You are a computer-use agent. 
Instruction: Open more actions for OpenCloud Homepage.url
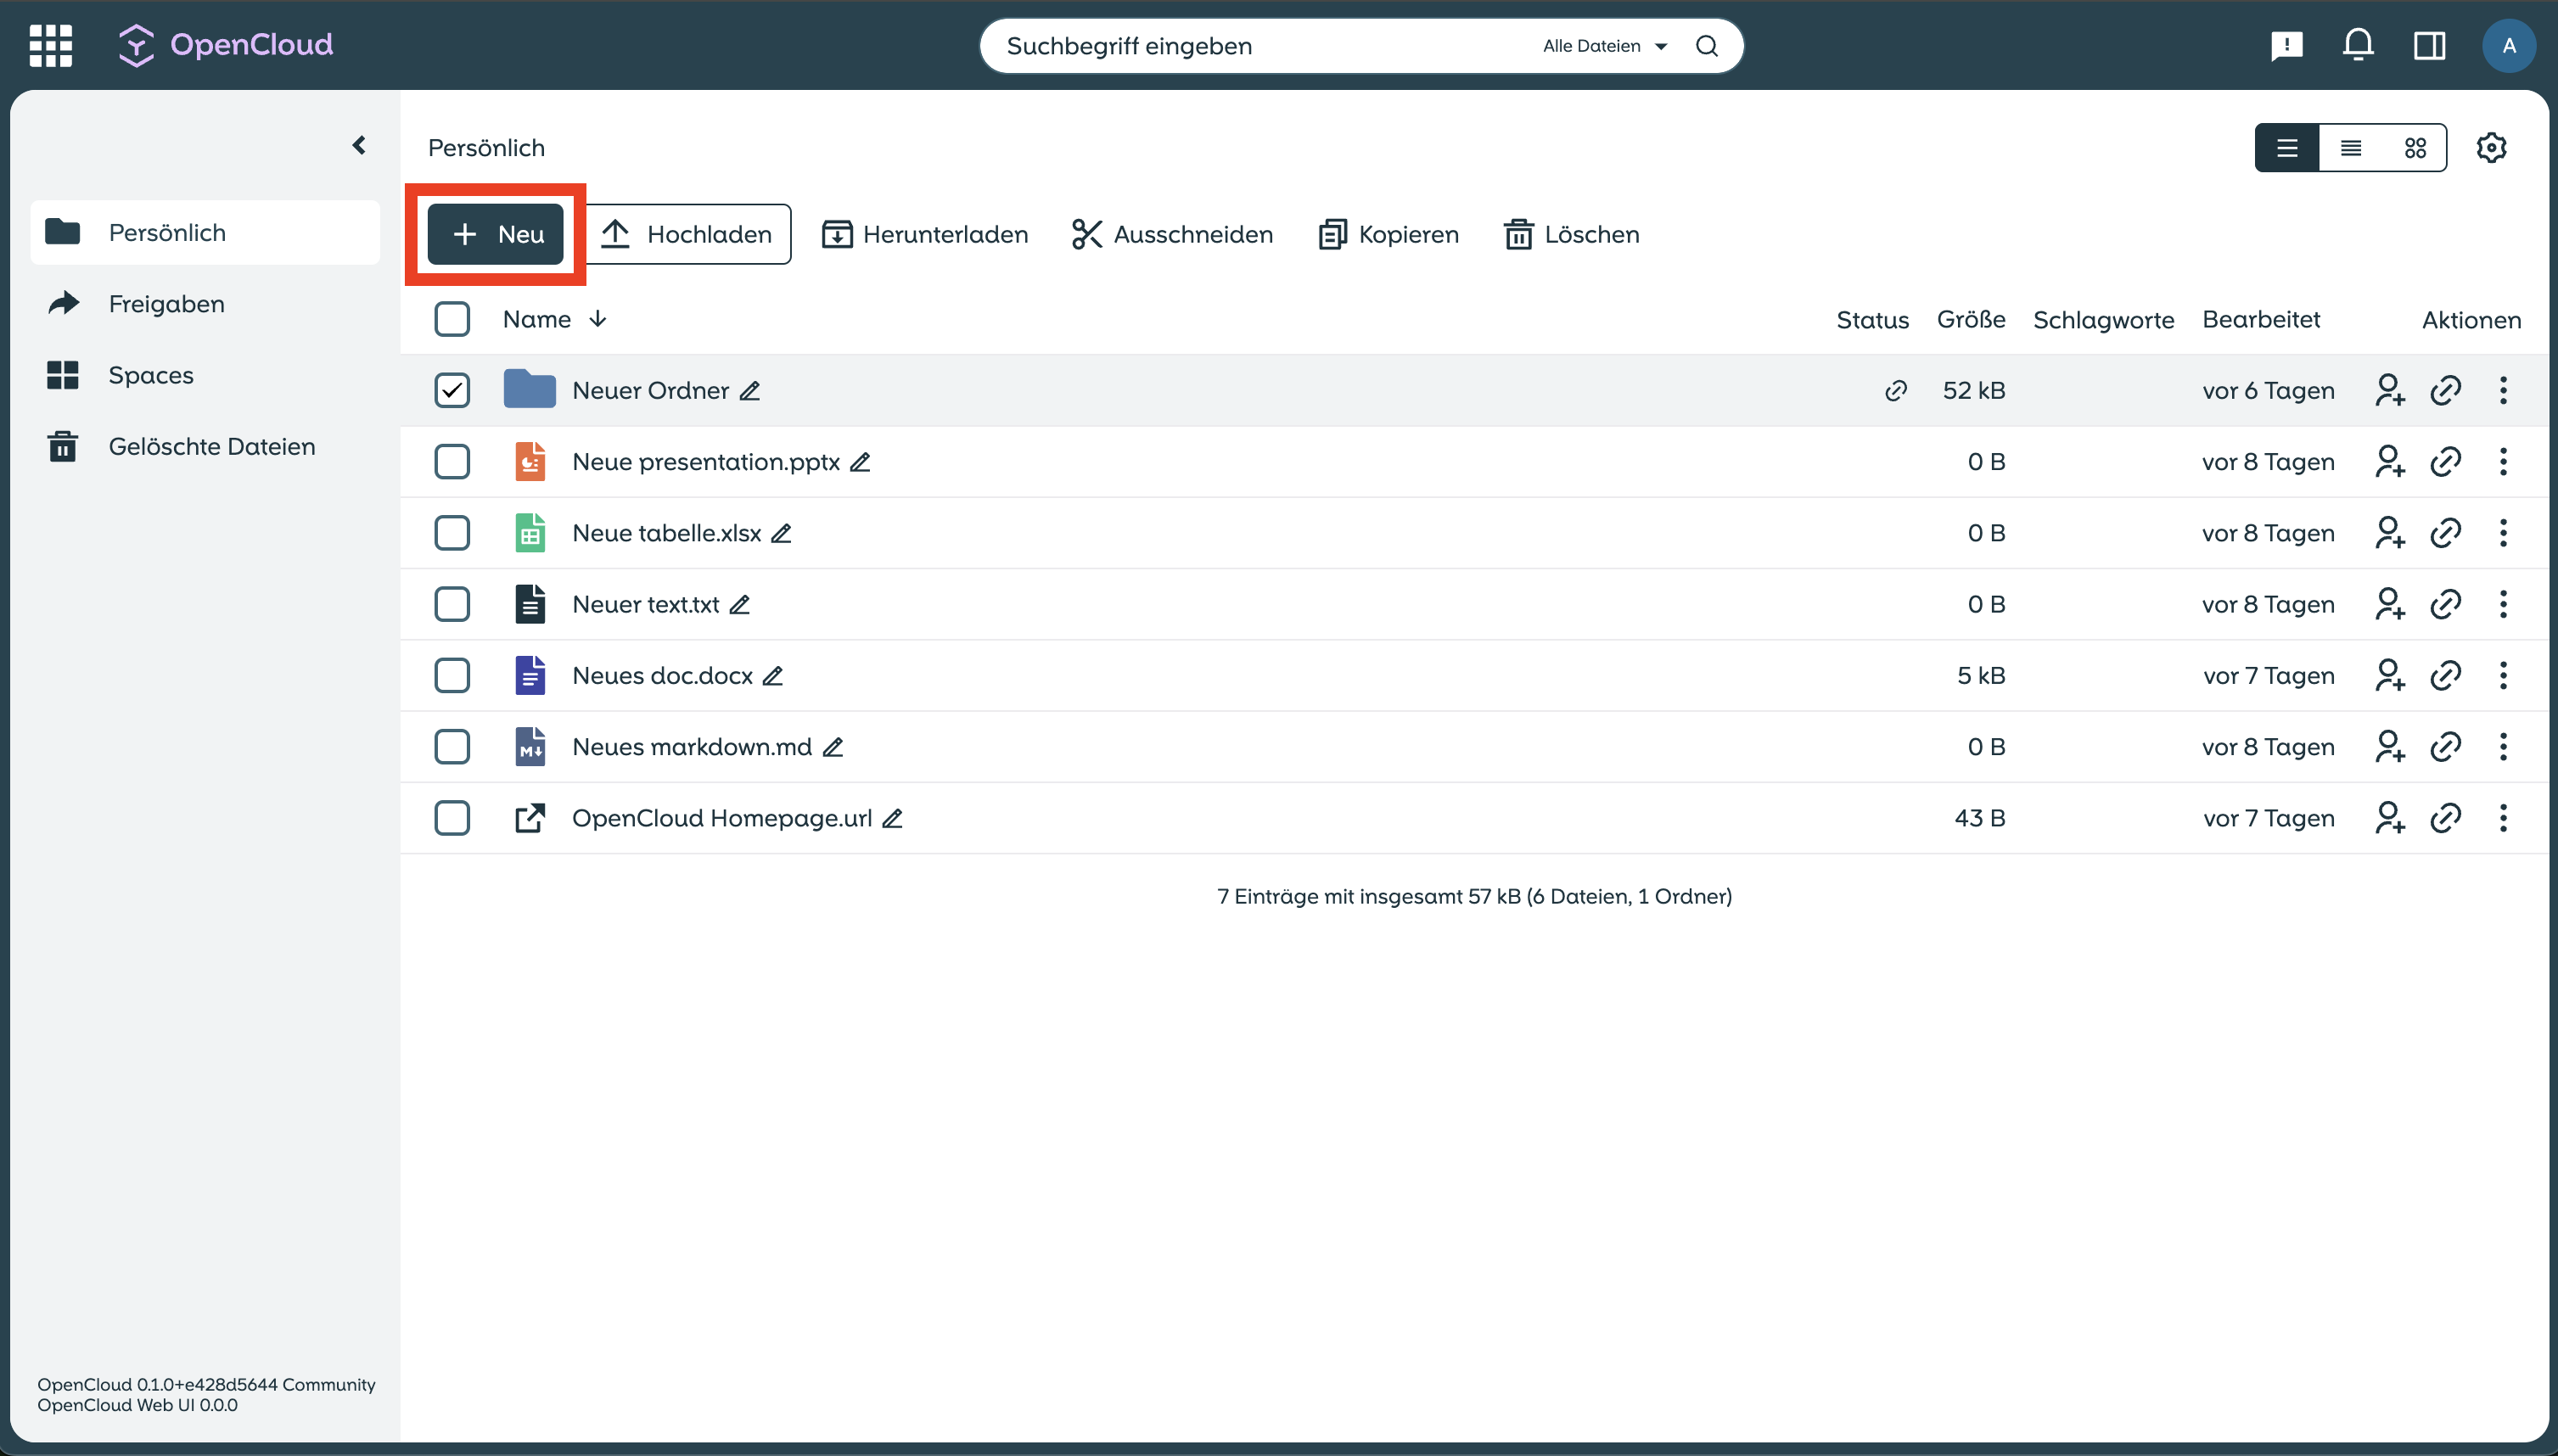[2503, 818]
